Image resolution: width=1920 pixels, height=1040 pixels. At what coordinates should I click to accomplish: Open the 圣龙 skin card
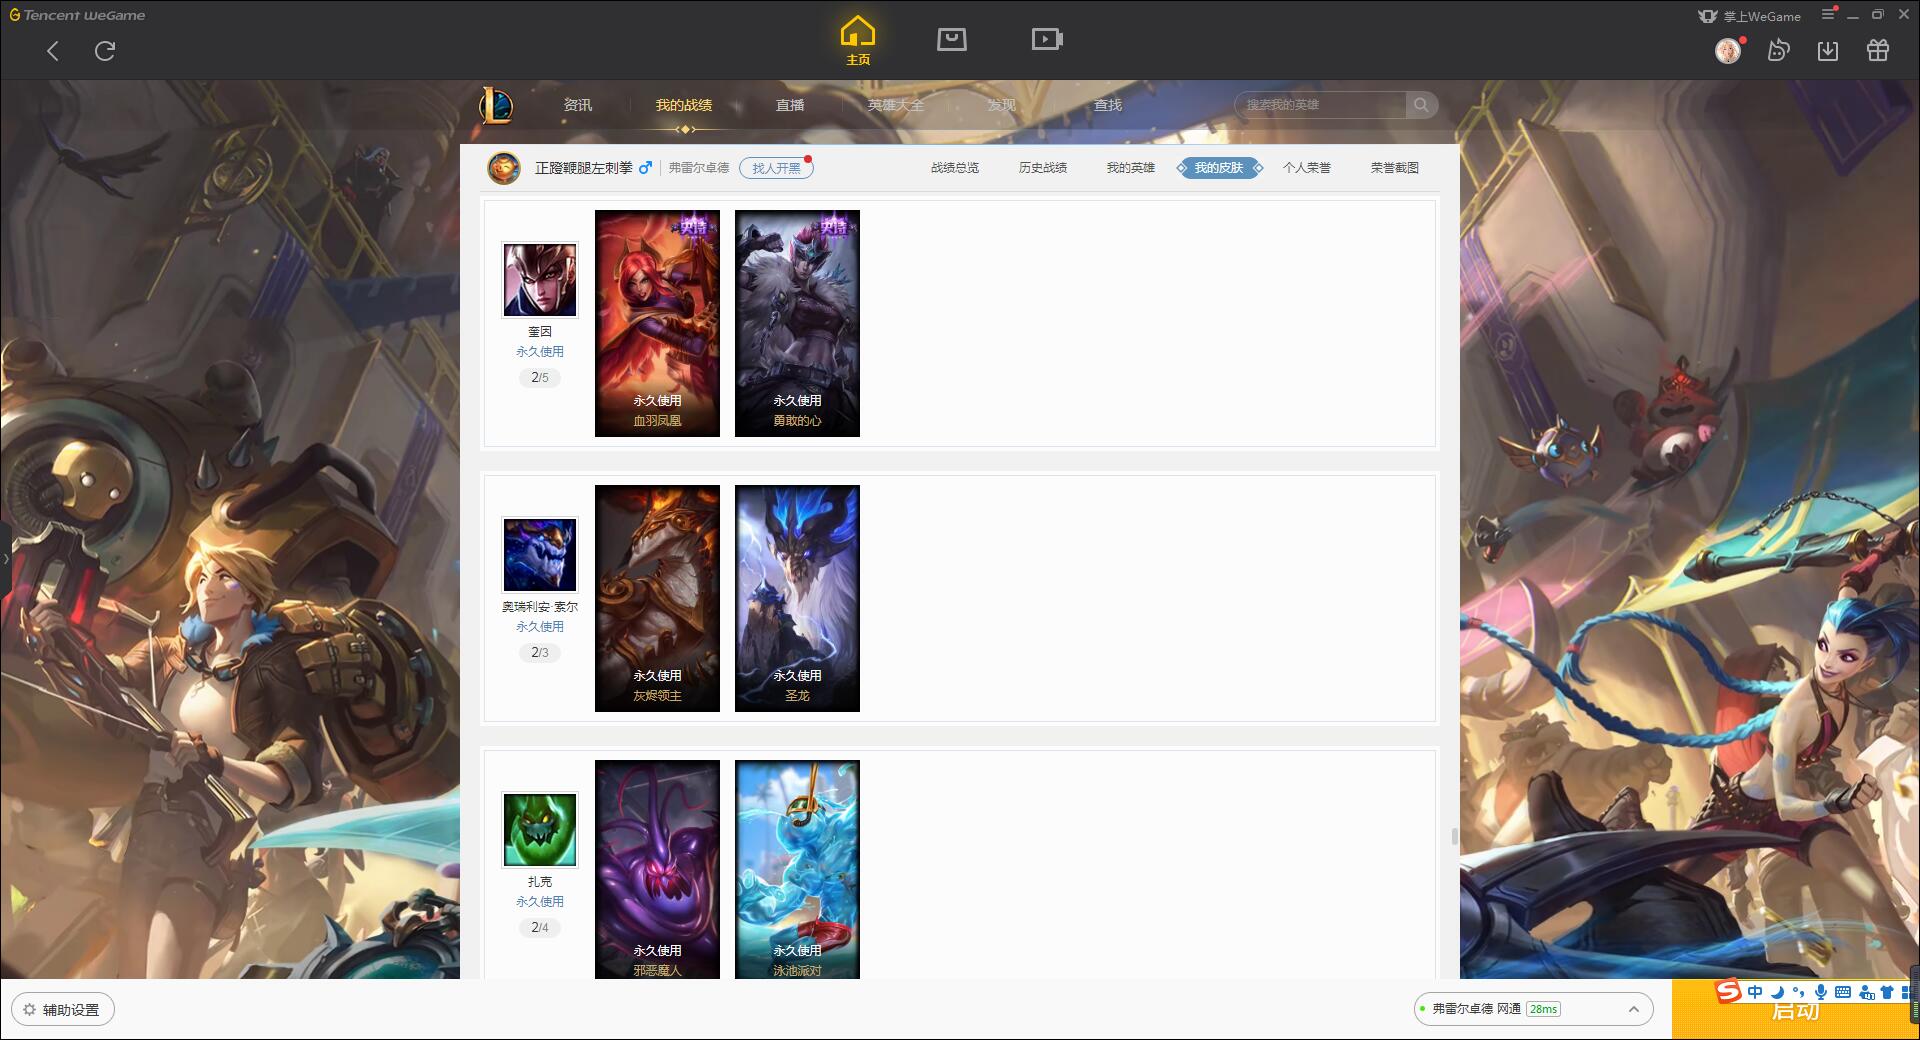(797, 598)
